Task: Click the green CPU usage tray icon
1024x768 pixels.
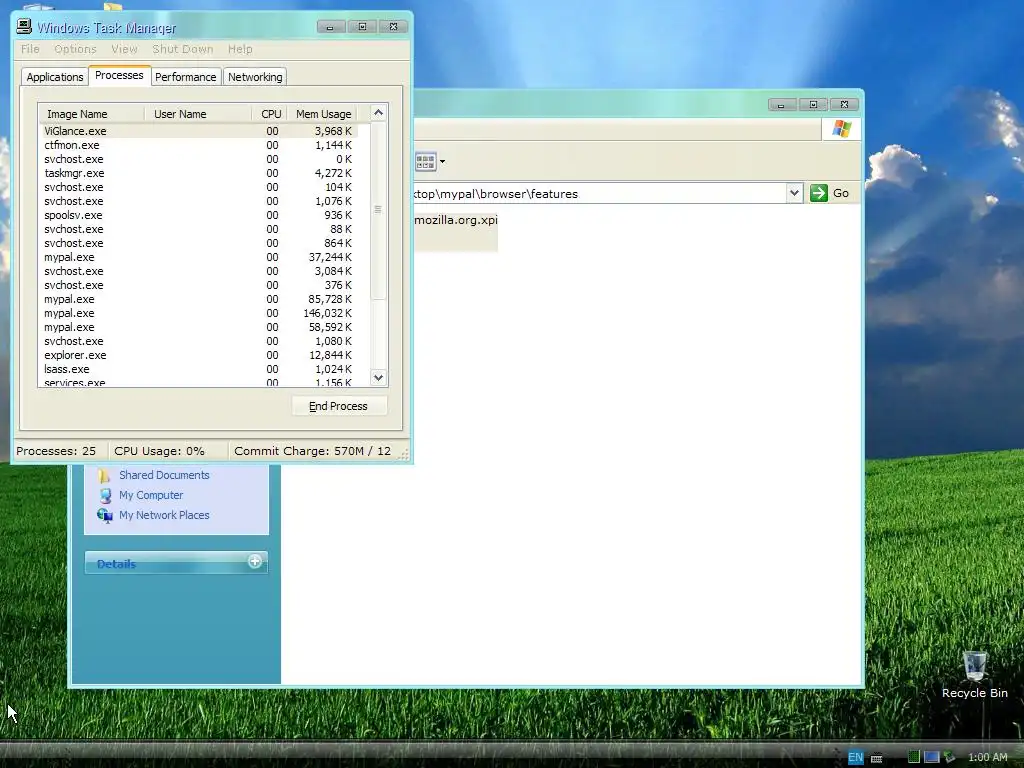Action: (914, 757)
